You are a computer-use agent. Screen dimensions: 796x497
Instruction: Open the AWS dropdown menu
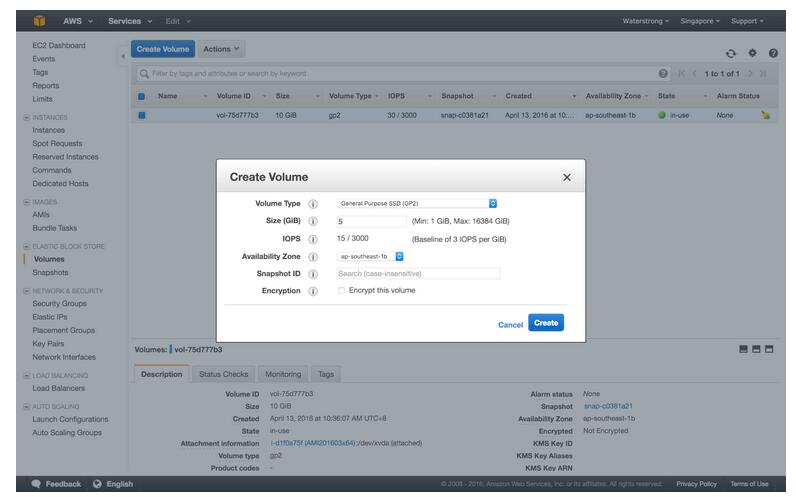(78, 21)
